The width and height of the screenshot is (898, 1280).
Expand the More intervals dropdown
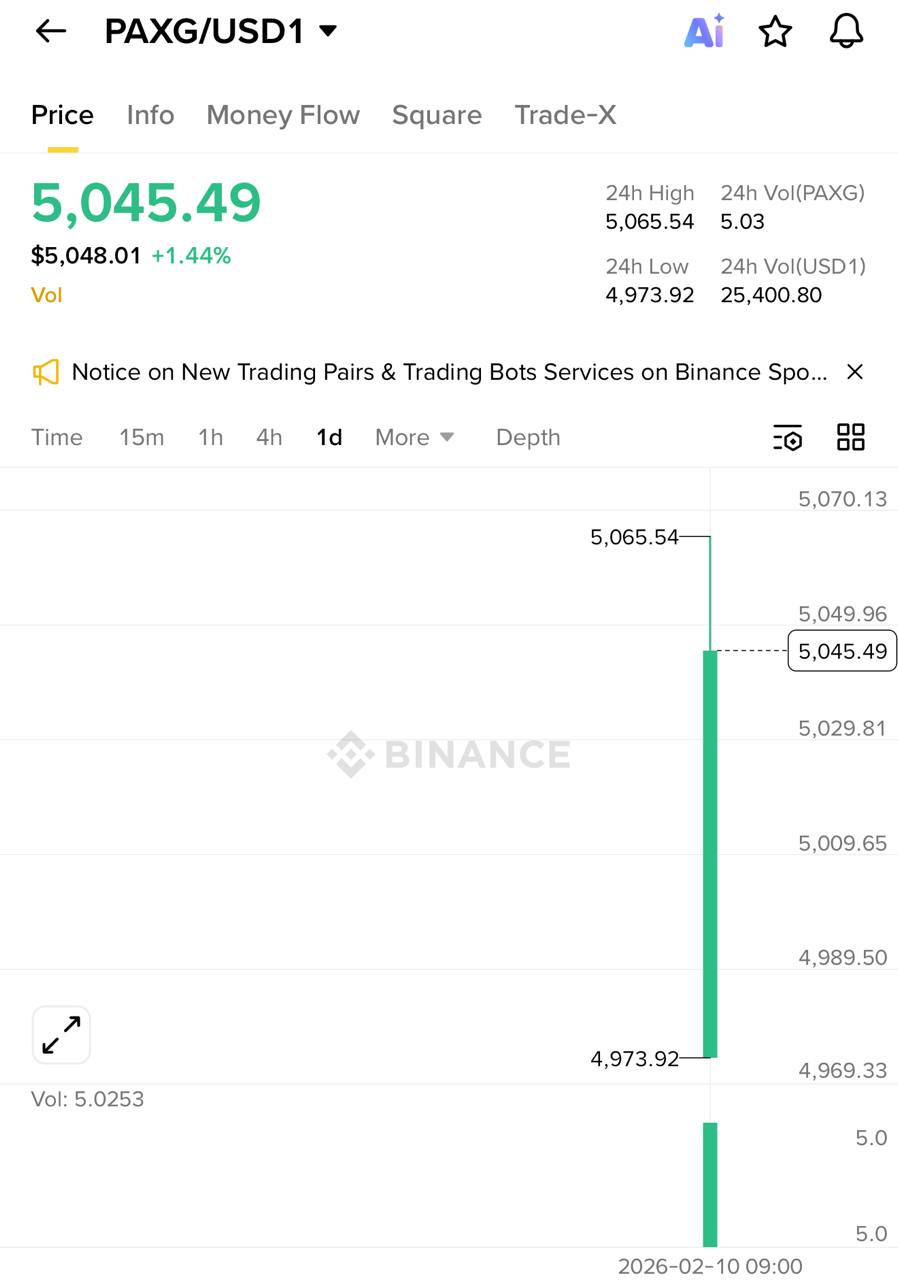[x=414, y=437]
